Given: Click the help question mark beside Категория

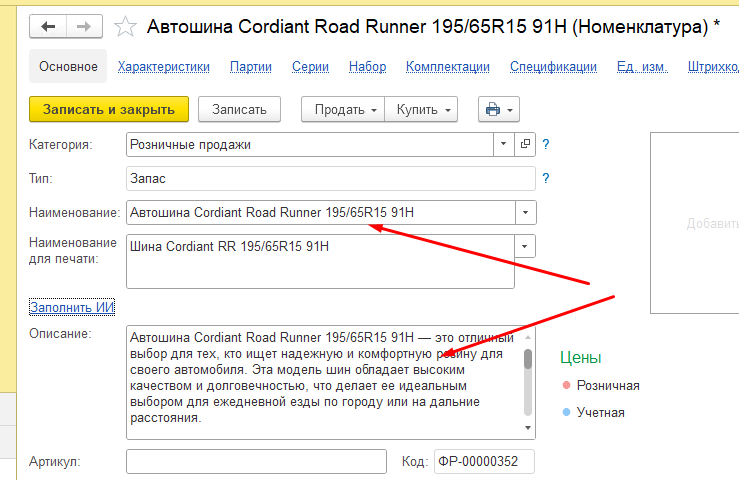Looking at the screenshot, I should tap(546, 145).
